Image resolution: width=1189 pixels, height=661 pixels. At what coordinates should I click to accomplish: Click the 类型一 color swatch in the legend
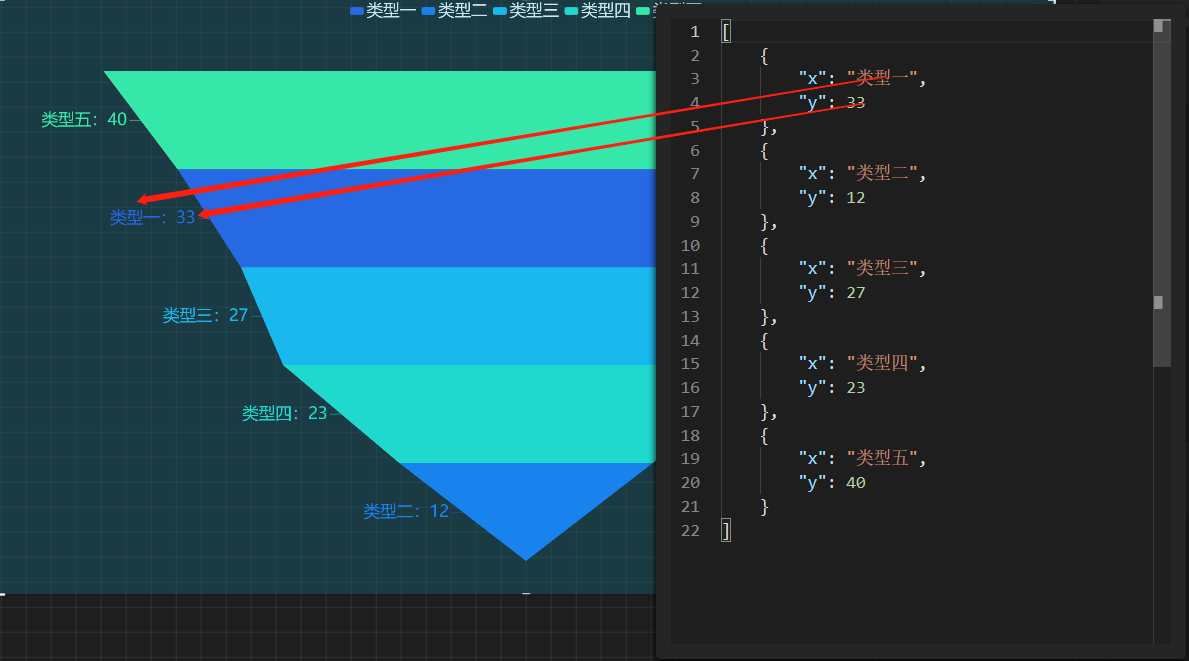pyautogui.click(x=356, y=11)
